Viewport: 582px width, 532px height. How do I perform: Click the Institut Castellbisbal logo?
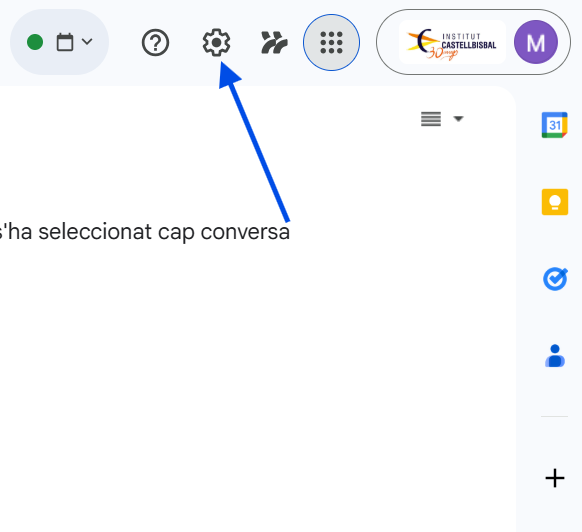click(452, 42)
